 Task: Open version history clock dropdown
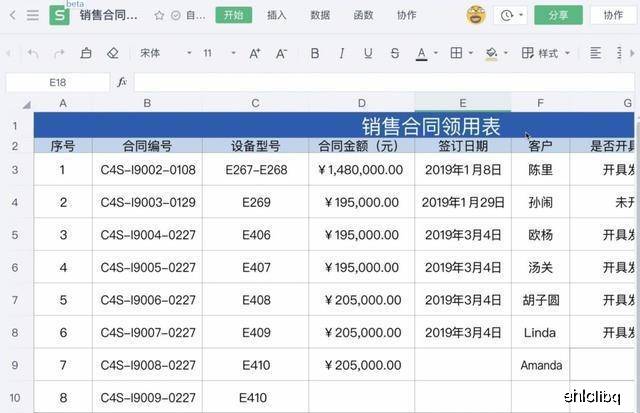coord(510,16)
